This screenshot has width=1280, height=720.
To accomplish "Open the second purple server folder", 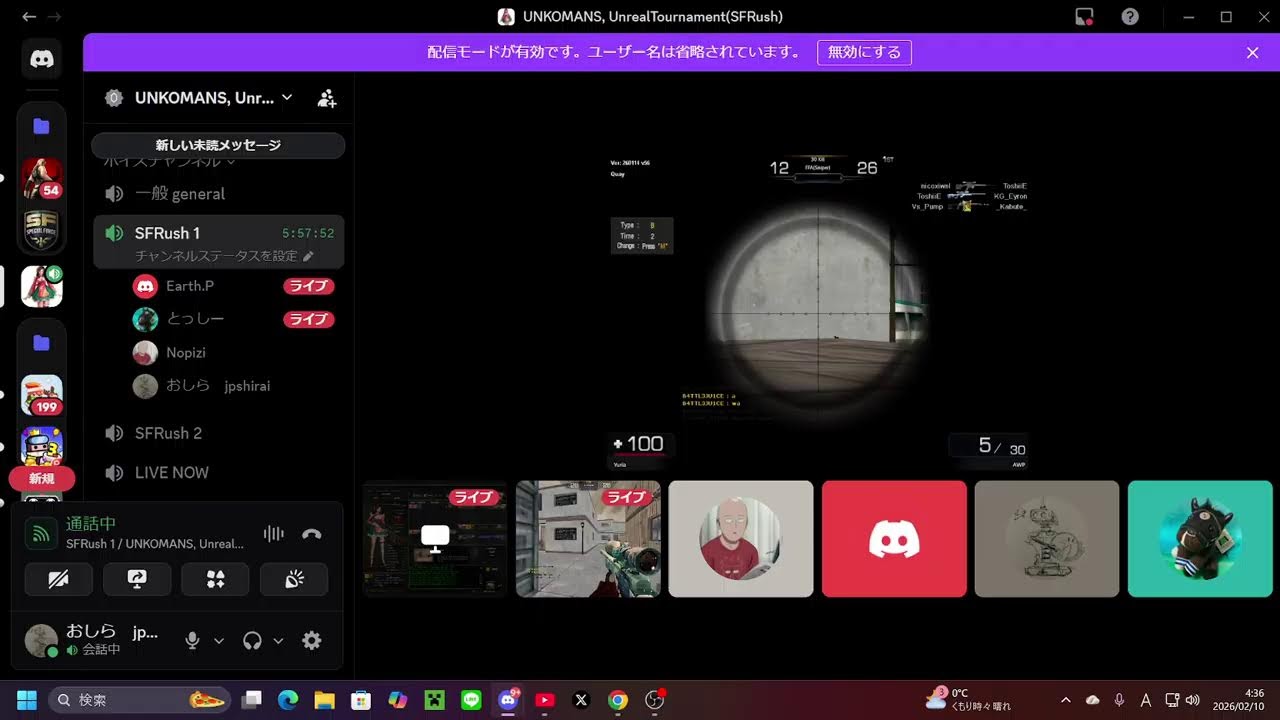I will 42,344.
